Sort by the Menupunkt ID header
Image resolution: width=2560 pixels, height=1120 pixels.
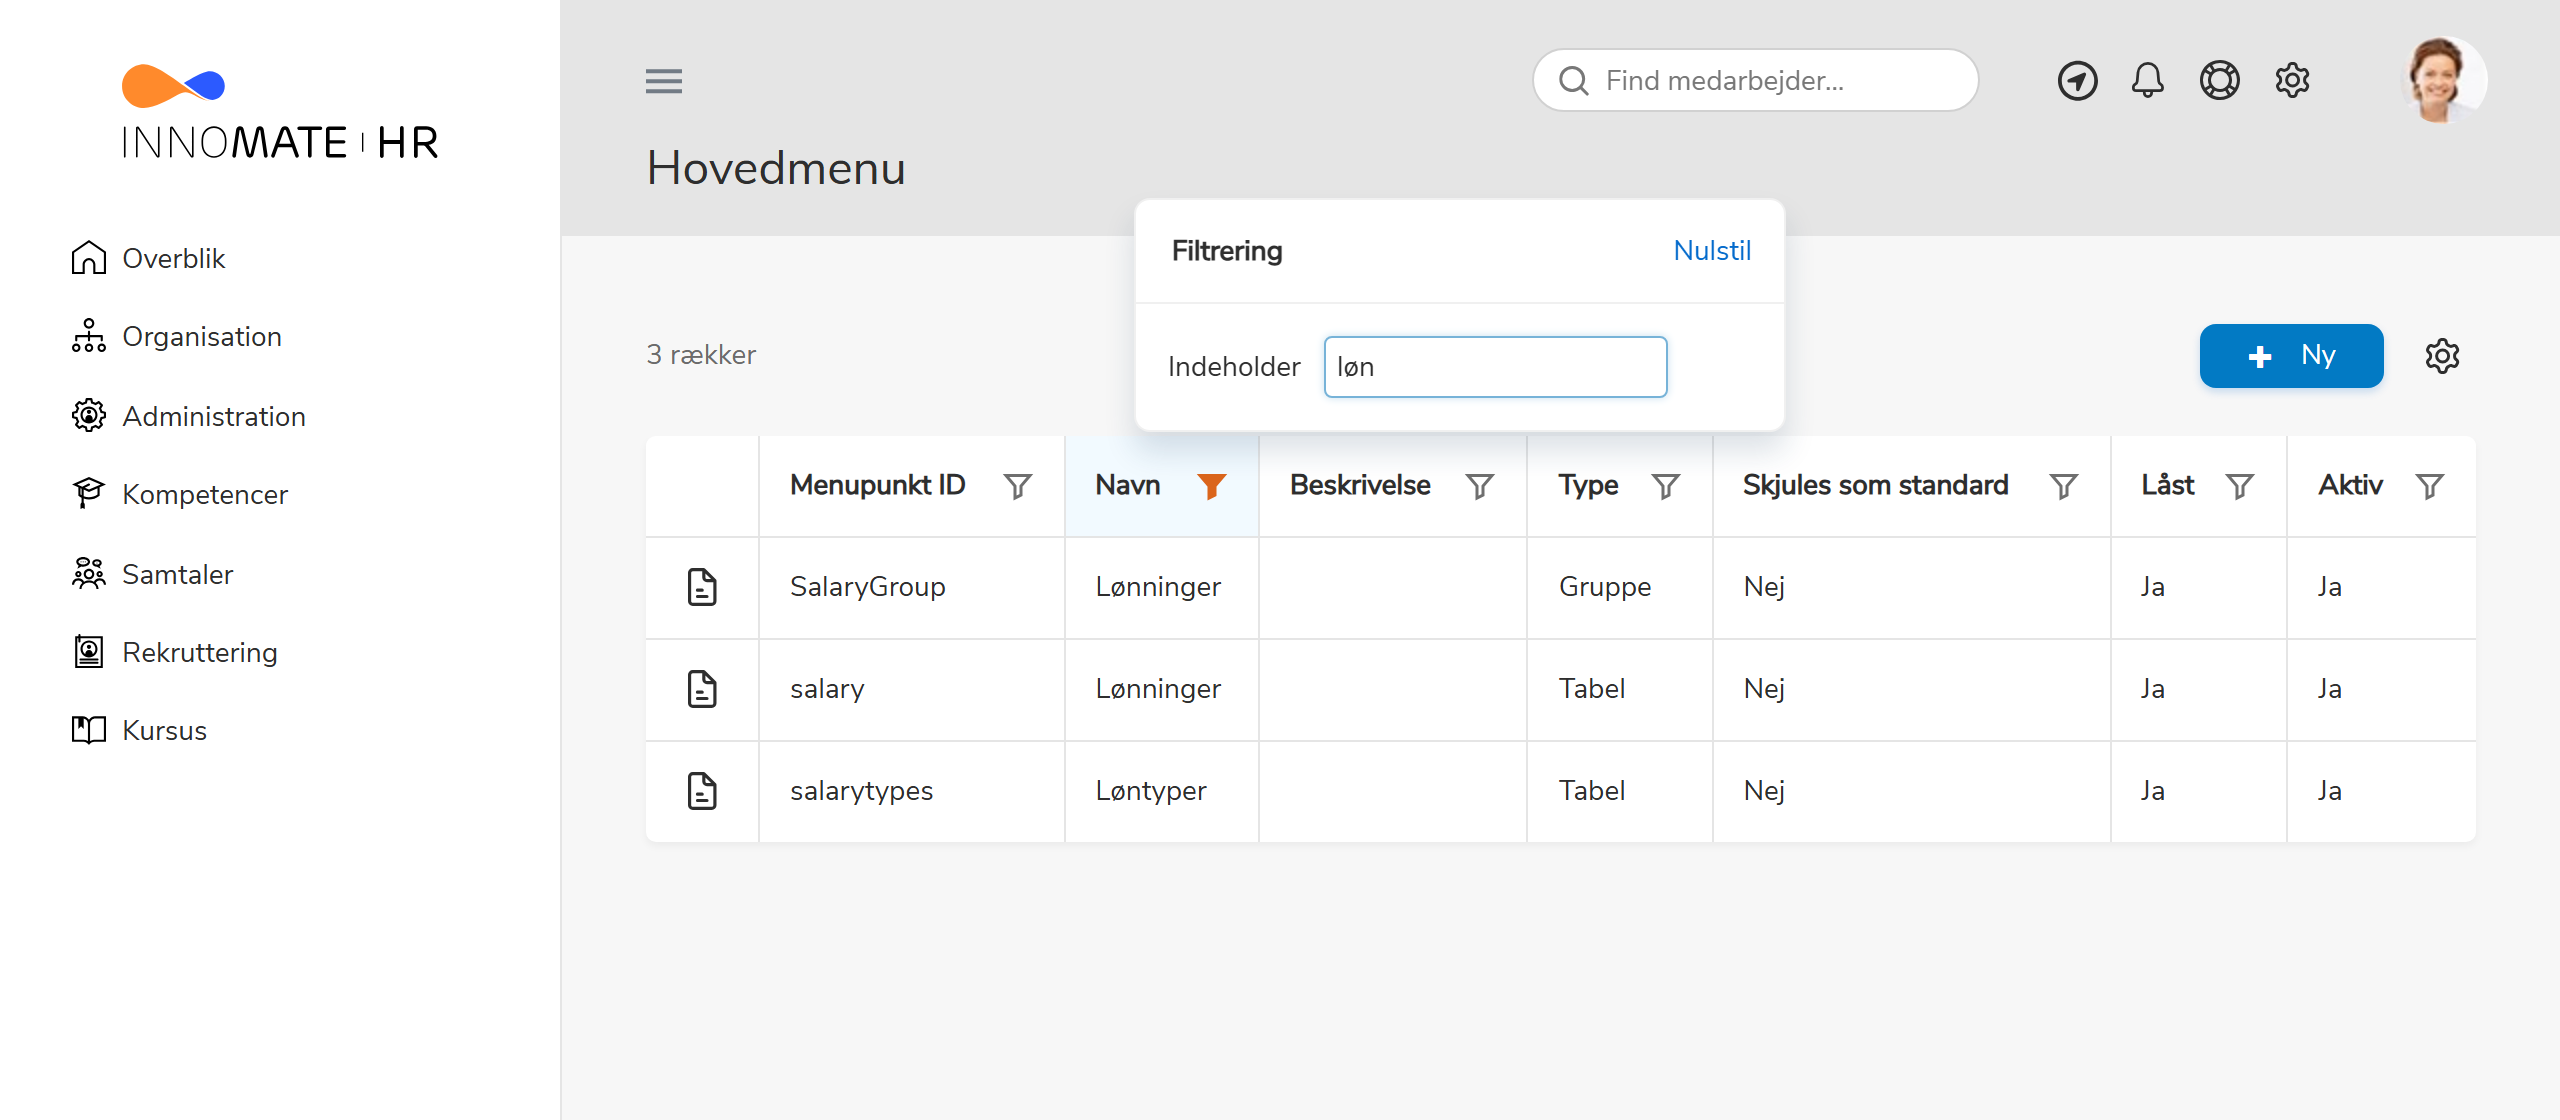877,485
